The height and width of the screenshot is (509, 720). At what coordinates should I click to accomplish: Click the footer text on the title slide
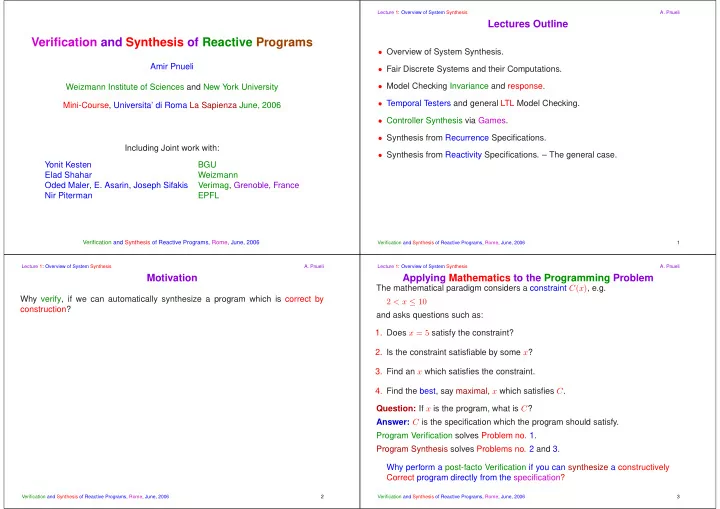tap(171, 242)
